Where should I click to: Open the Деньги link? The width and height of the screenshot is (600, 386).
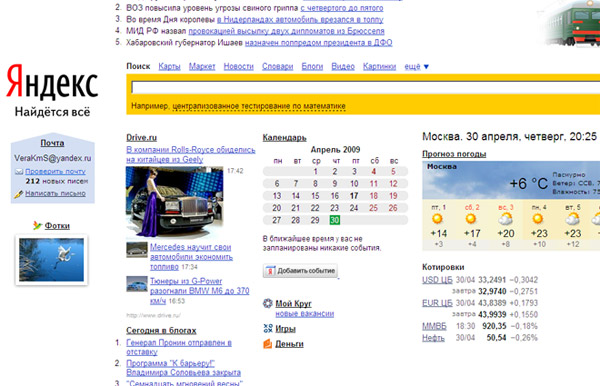[x=289, y=344]
